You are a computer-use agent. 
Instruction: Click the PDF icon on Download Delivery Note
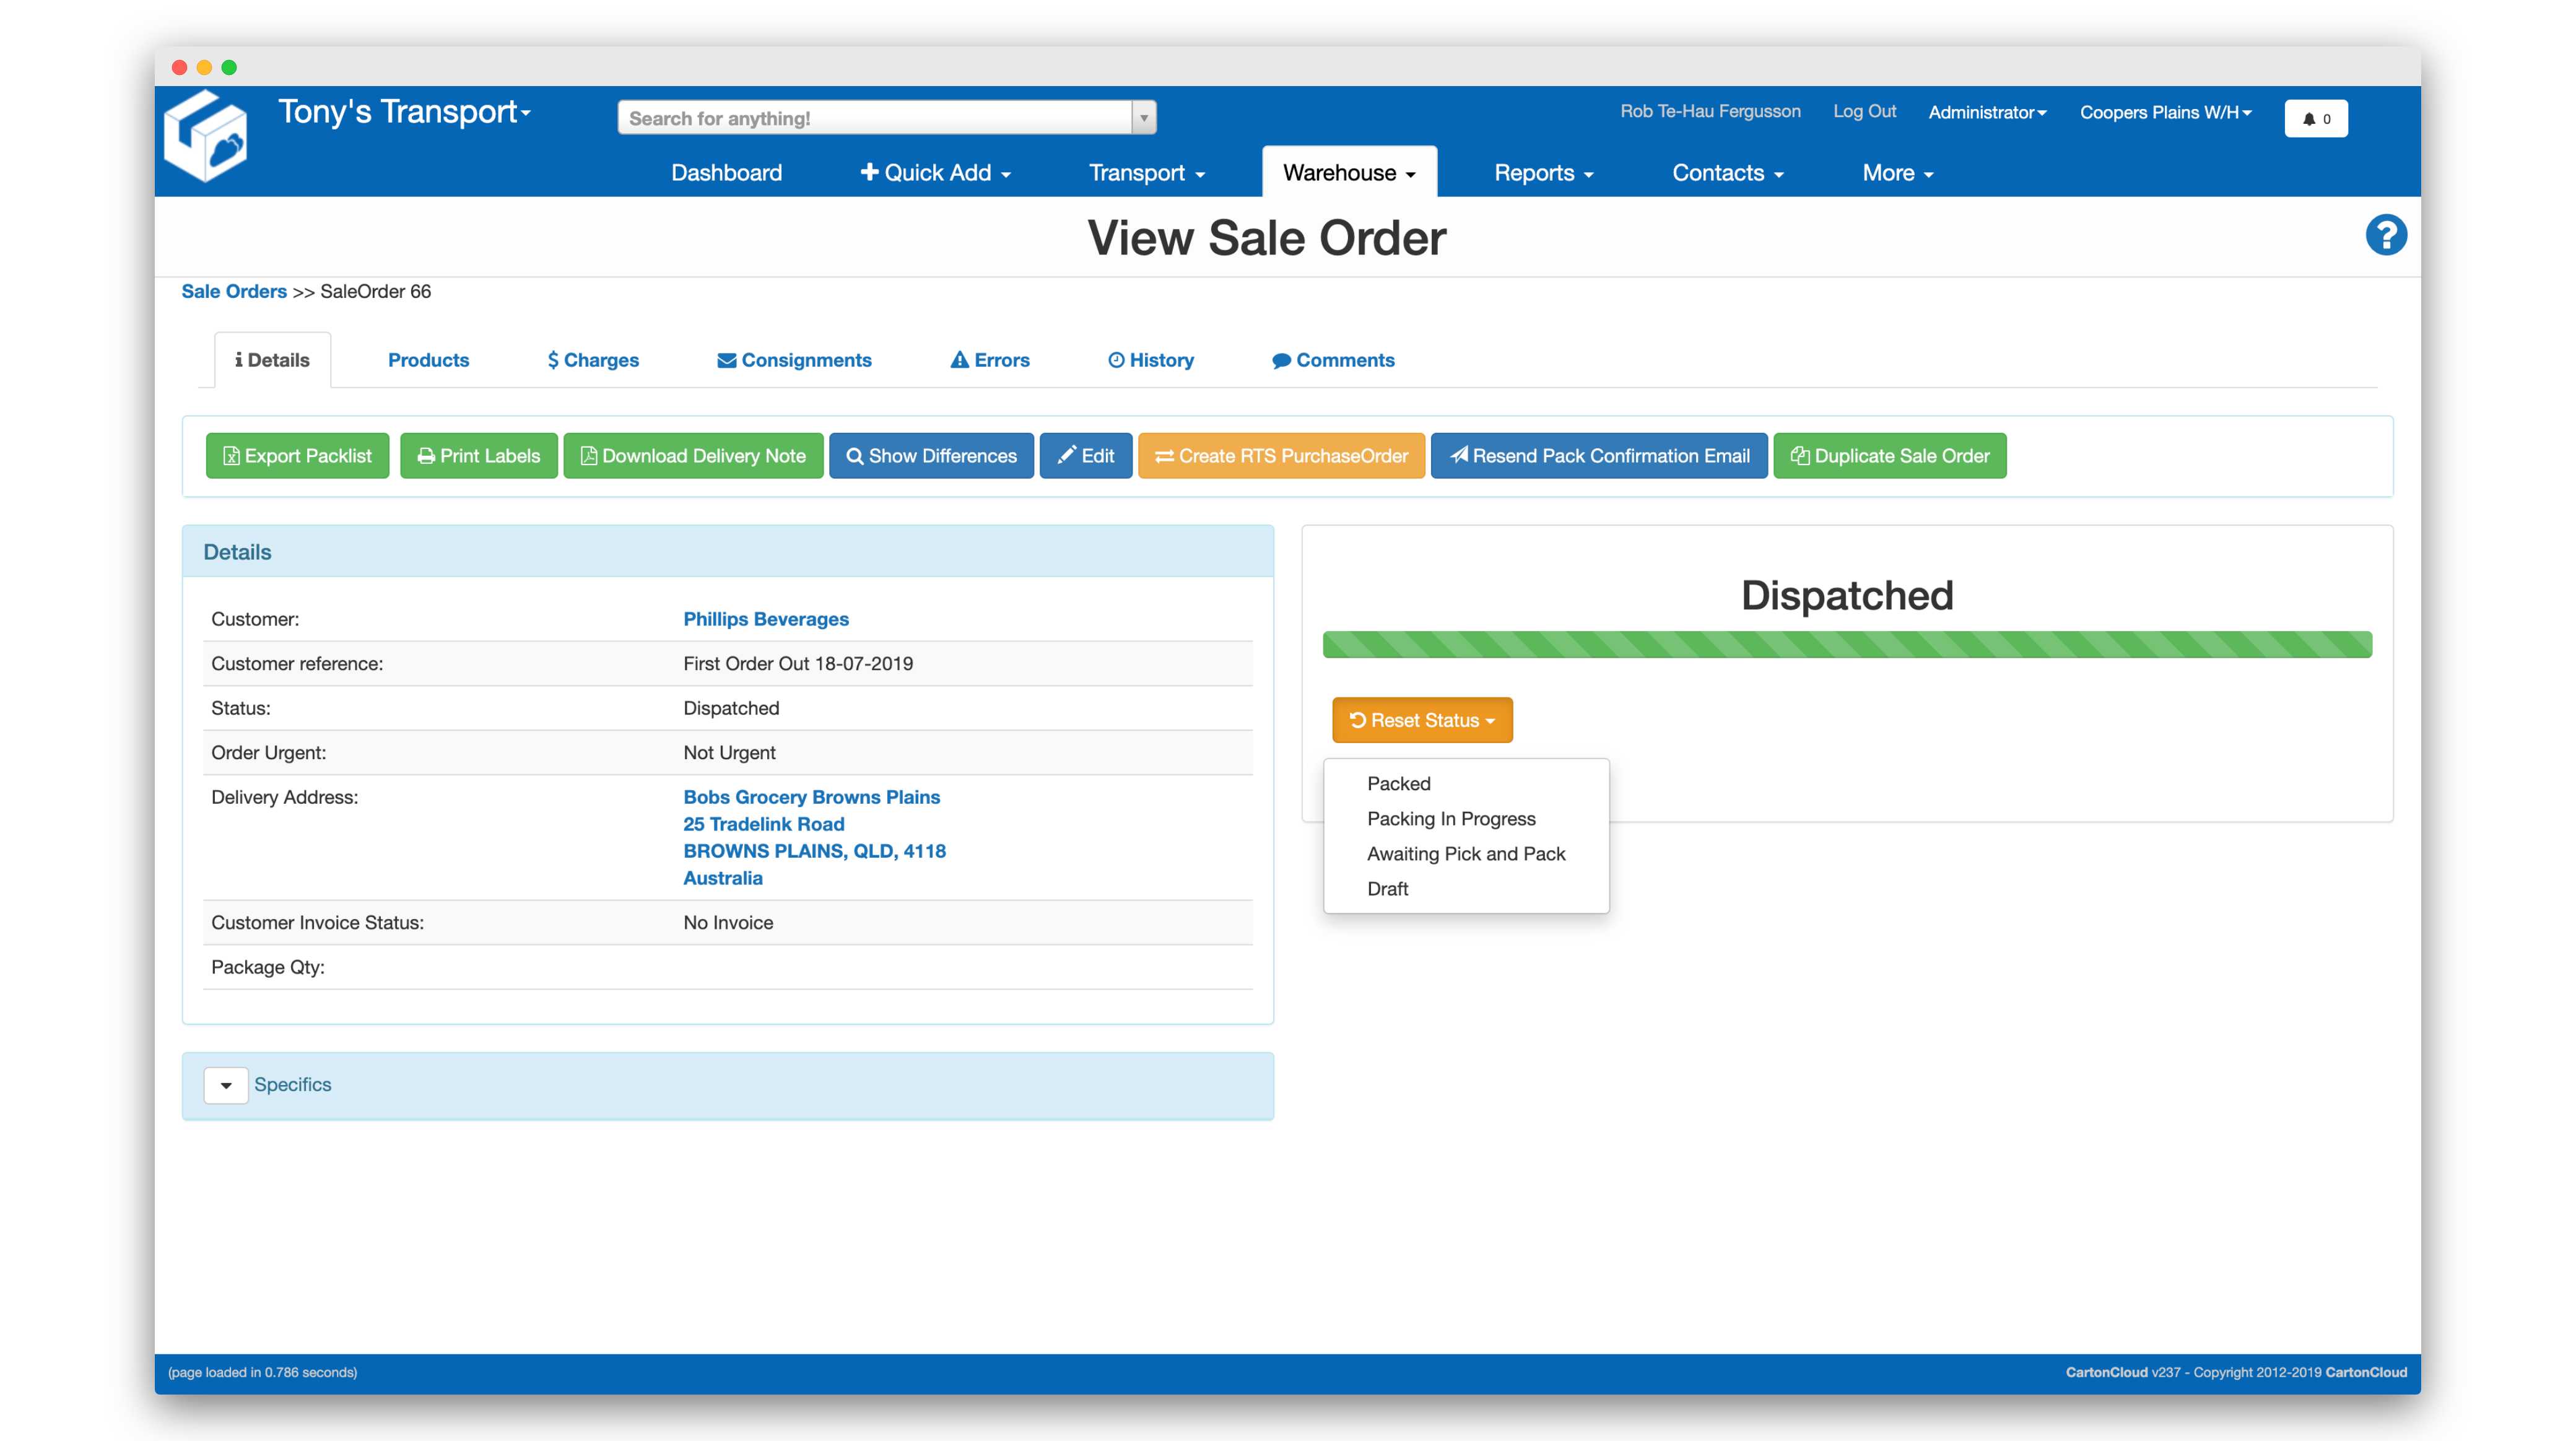(589, 456)
